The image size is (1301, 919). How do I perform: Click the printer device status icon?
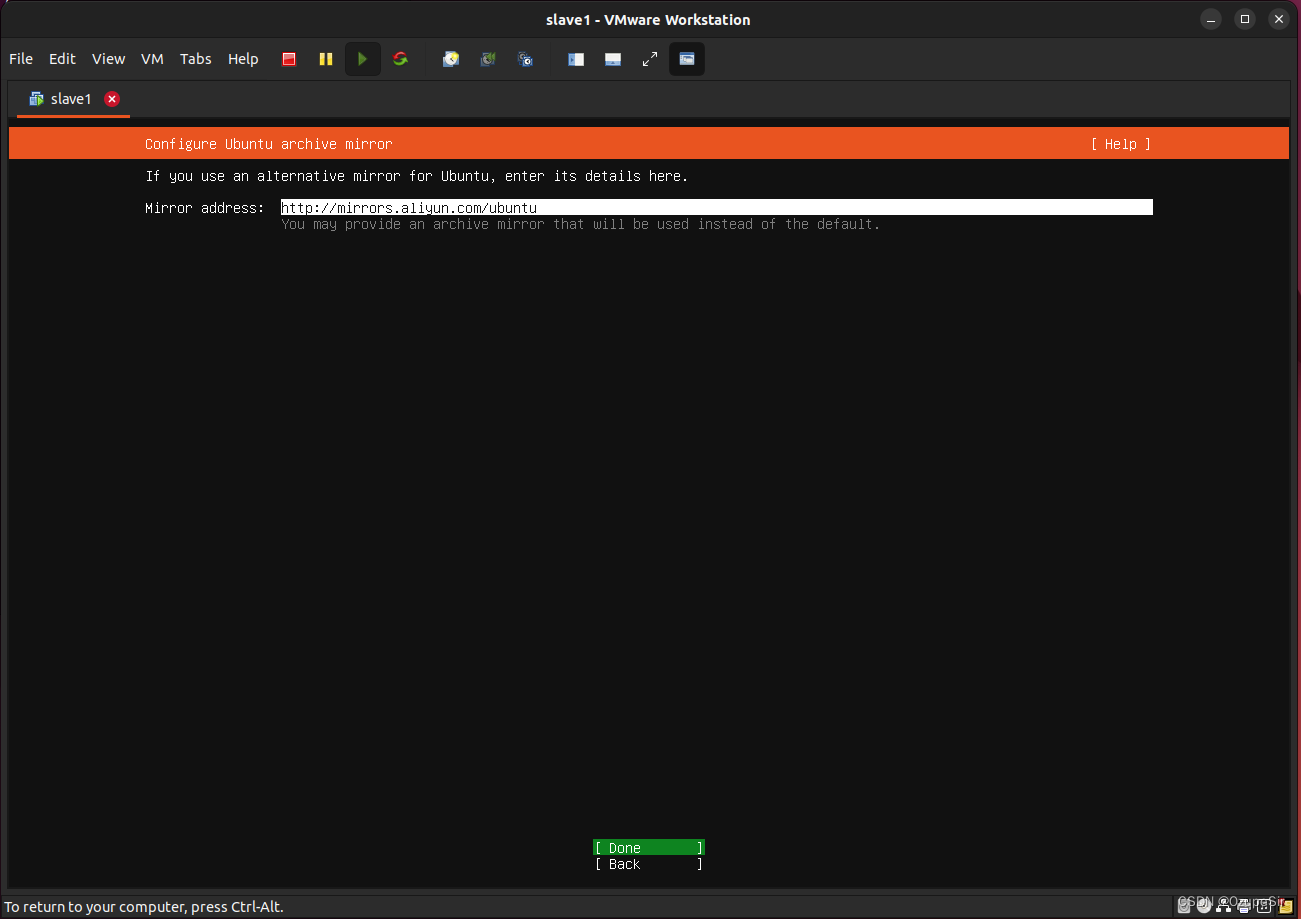click(x=1243, y=906)
